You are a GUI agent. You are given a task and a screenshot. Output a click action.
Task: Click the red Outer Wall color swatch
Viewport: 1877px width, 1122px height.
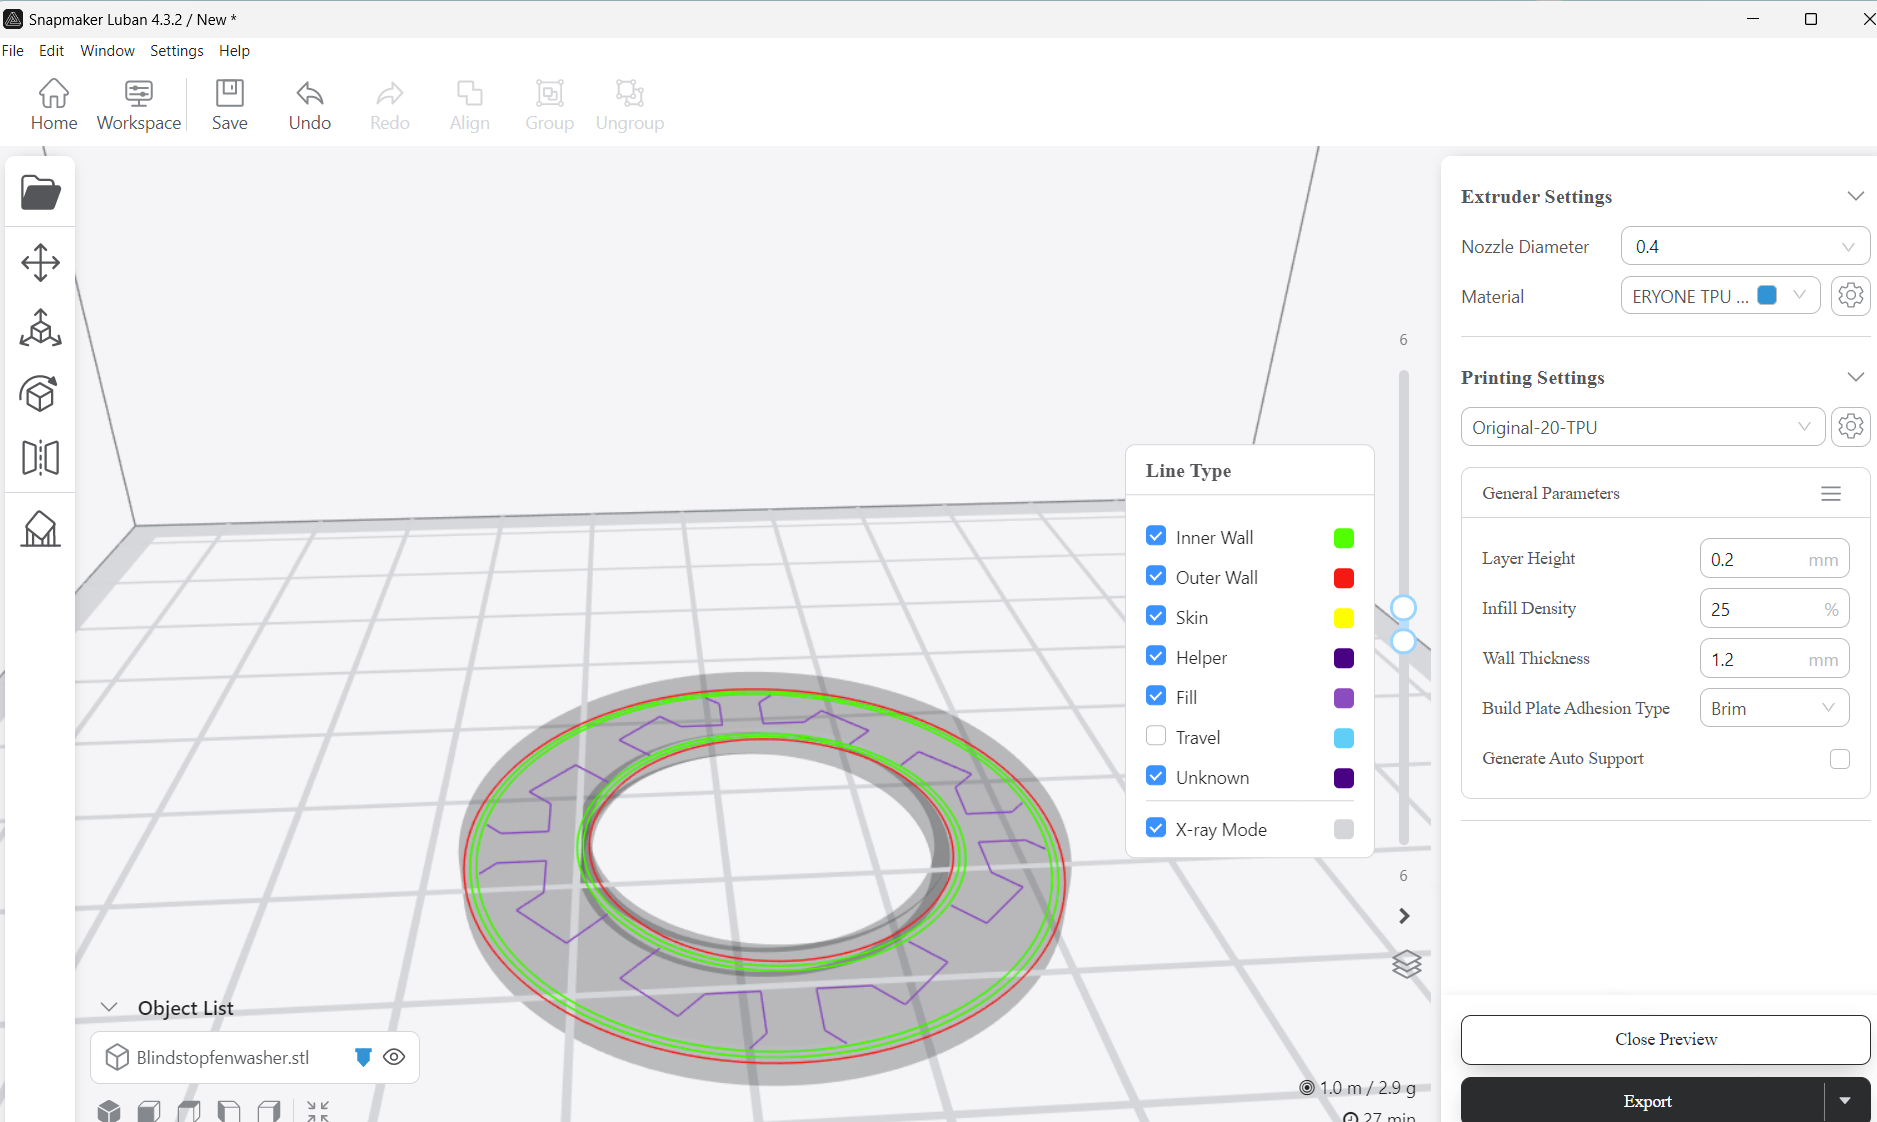tap(1344, 578)
